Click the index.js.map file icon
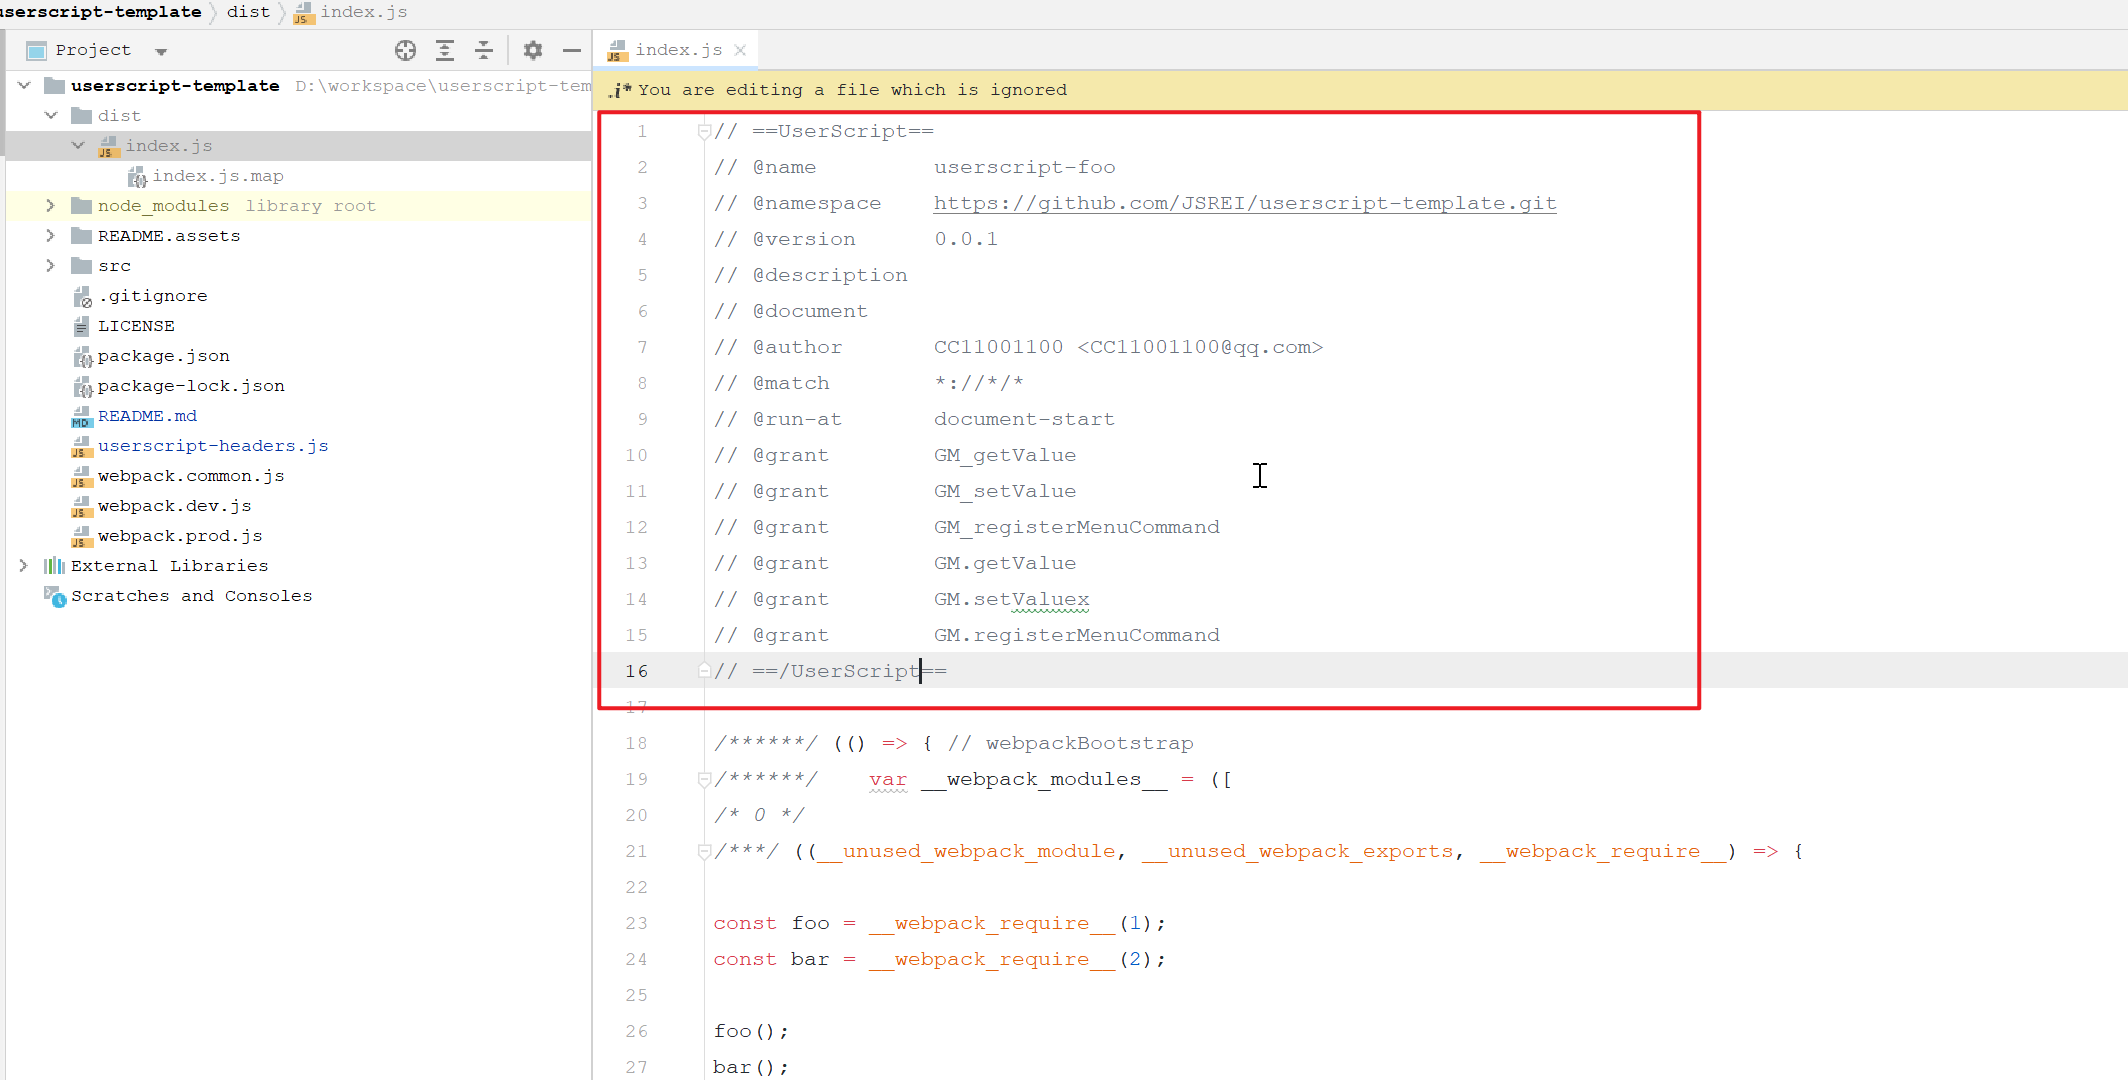 [x=138, y=175]
